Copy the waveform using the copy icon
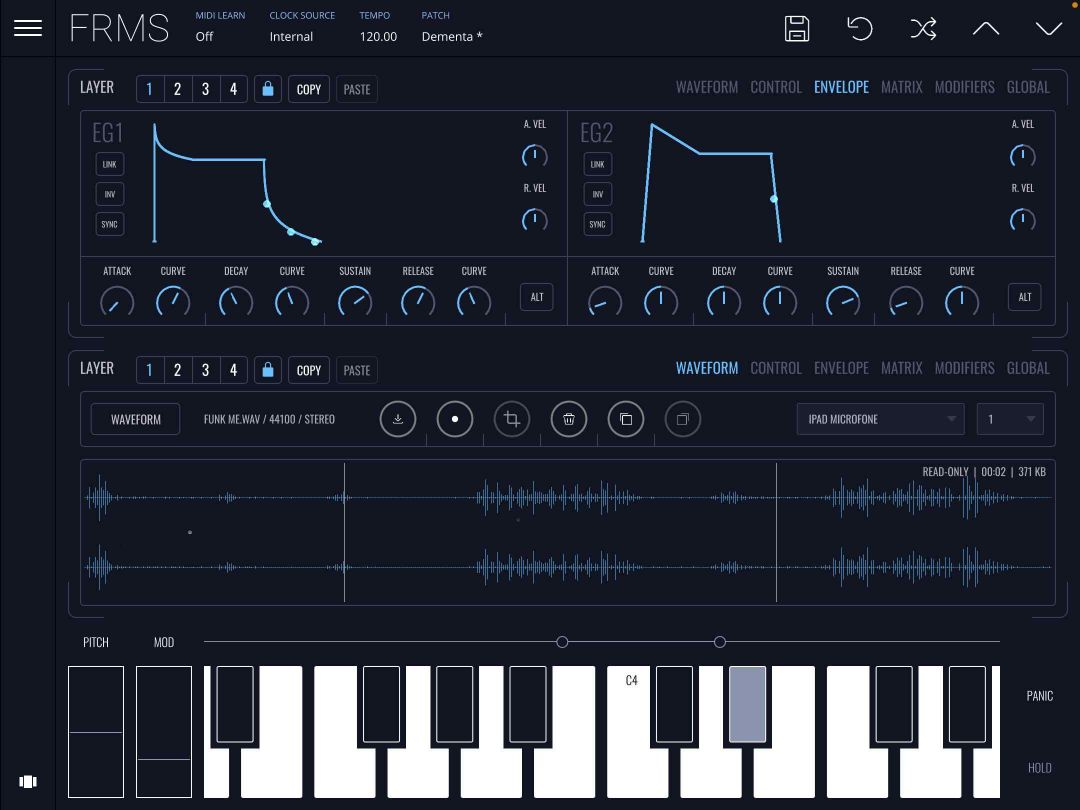1080x810 pixels. (626, 418)
